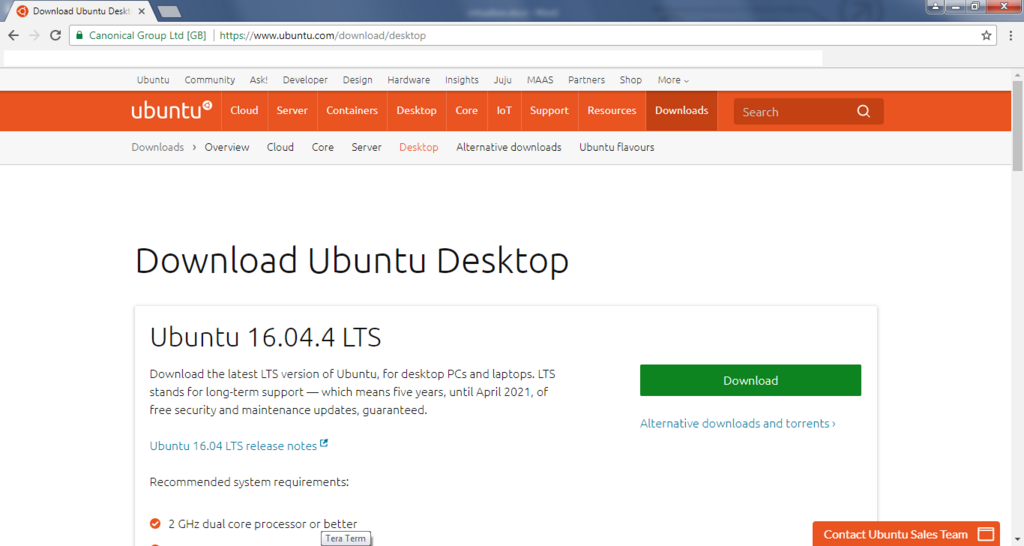Open Ubuntu 16.04 LTS release notes link
This screenshot has width=1024, height=546.
coord(233,445)
